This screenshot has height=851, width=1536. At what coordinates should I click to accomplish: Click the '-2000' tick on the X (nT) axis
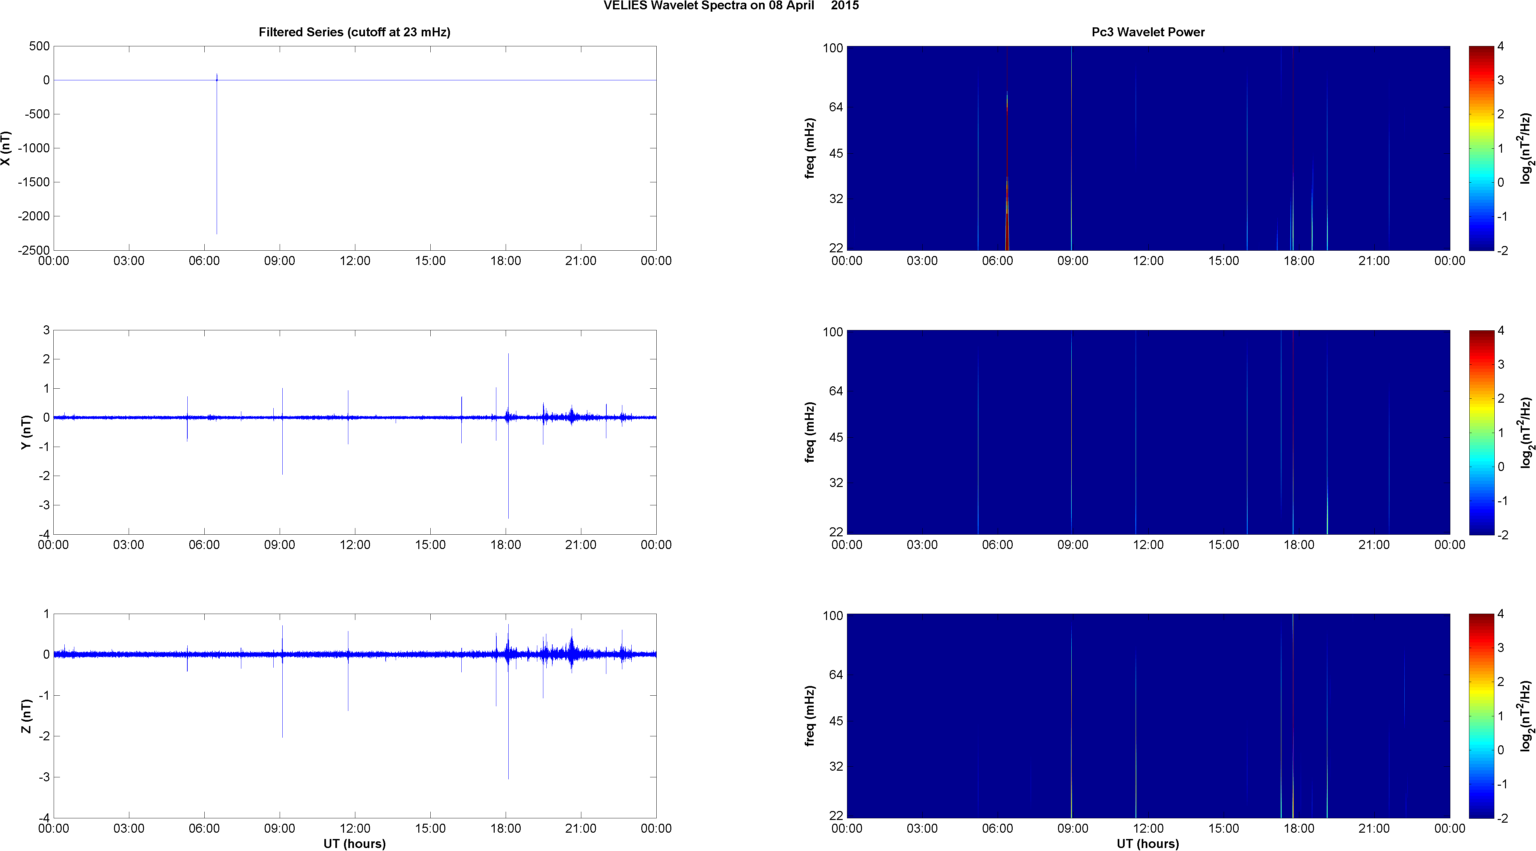point(33,216)
